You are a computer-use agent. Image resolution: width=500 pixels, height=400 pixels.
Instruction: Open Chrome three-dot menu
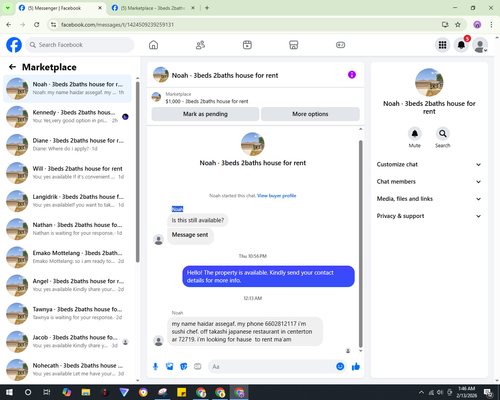(x=491, y=25)
